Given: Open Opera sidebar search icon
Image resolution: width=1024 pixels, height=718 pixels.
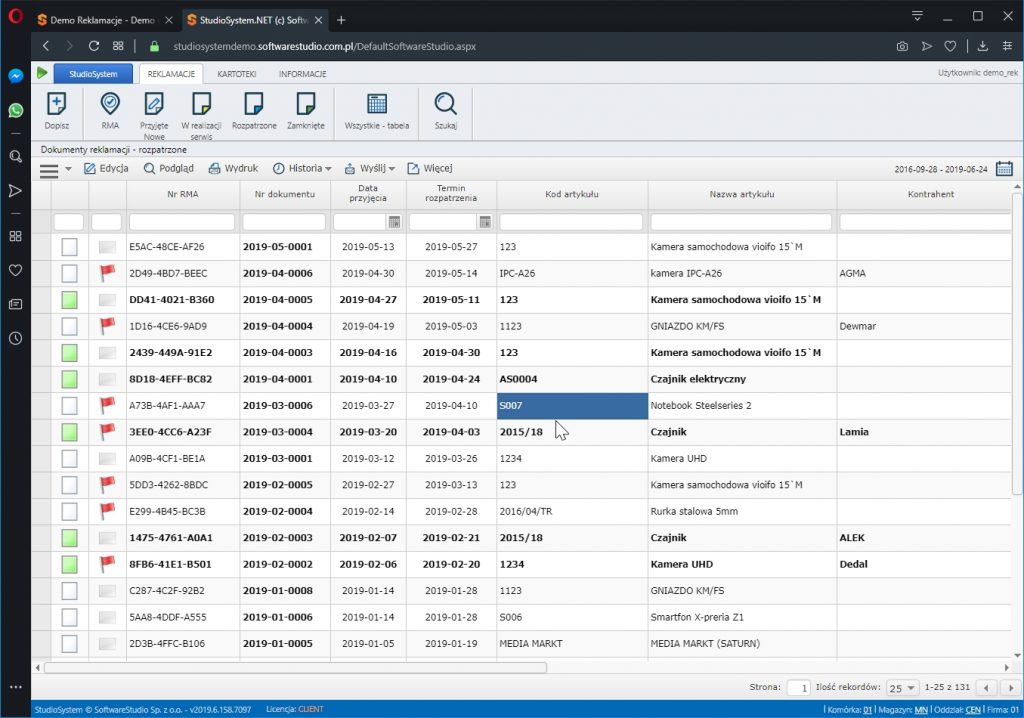Looking at the screenshot, I should (x=16, y=156).
